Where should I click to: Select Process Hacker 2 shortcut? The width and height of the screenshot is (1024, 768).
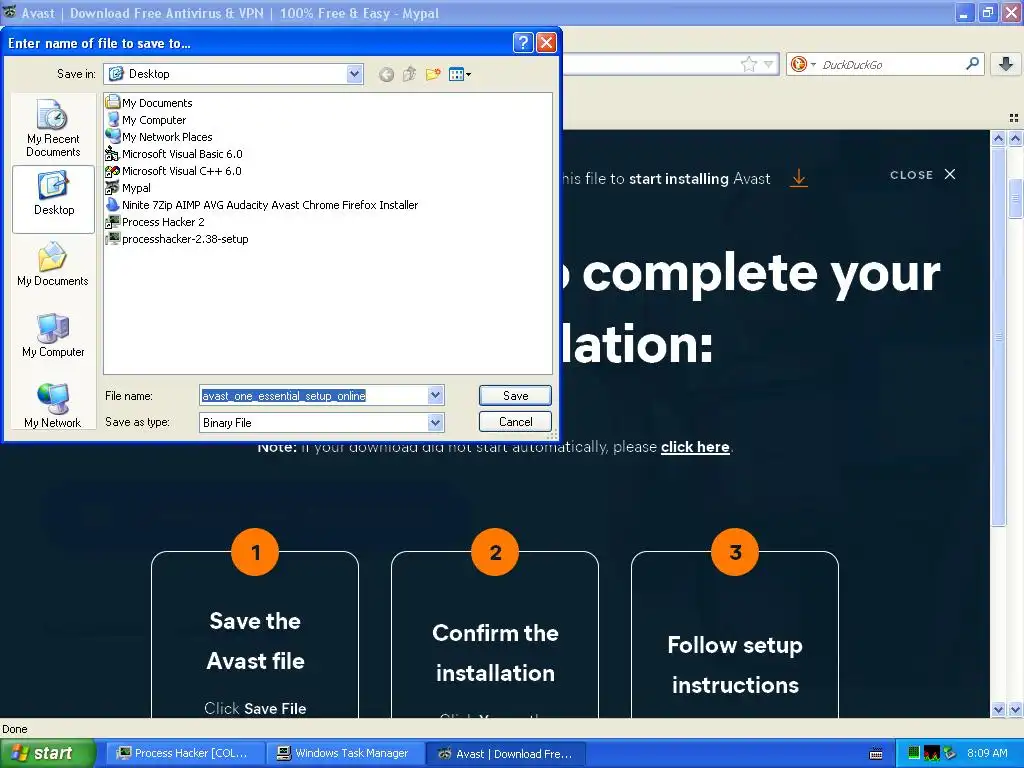[x=155, y=221]
